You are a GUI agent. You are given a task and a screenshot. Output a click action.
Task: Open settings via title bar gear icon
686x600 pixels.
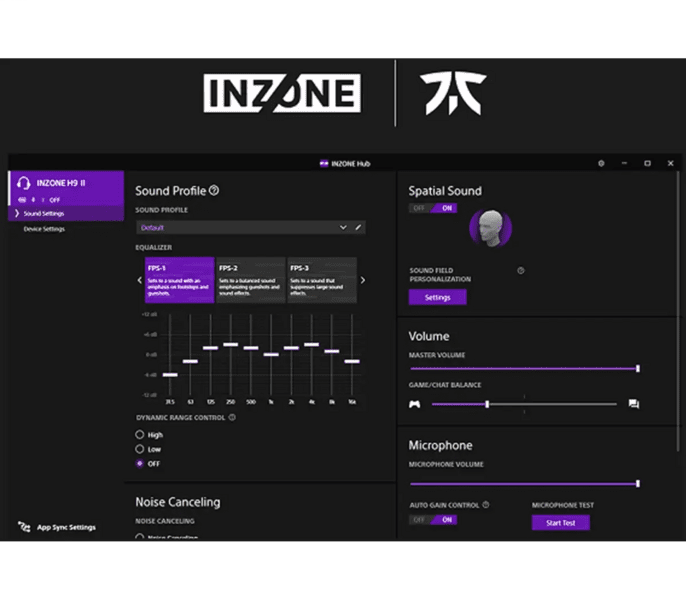coord(601,163)
